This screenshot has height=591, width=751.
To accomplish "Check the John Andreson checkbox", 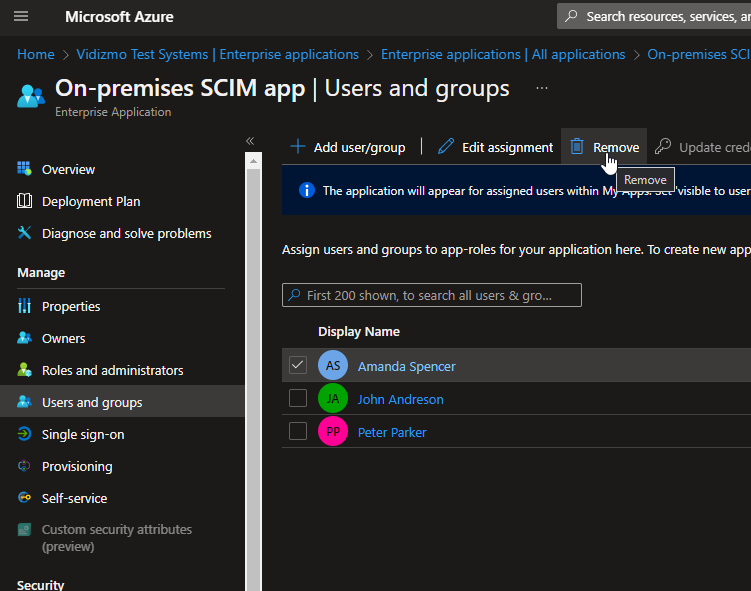I will tap(298, 399).
